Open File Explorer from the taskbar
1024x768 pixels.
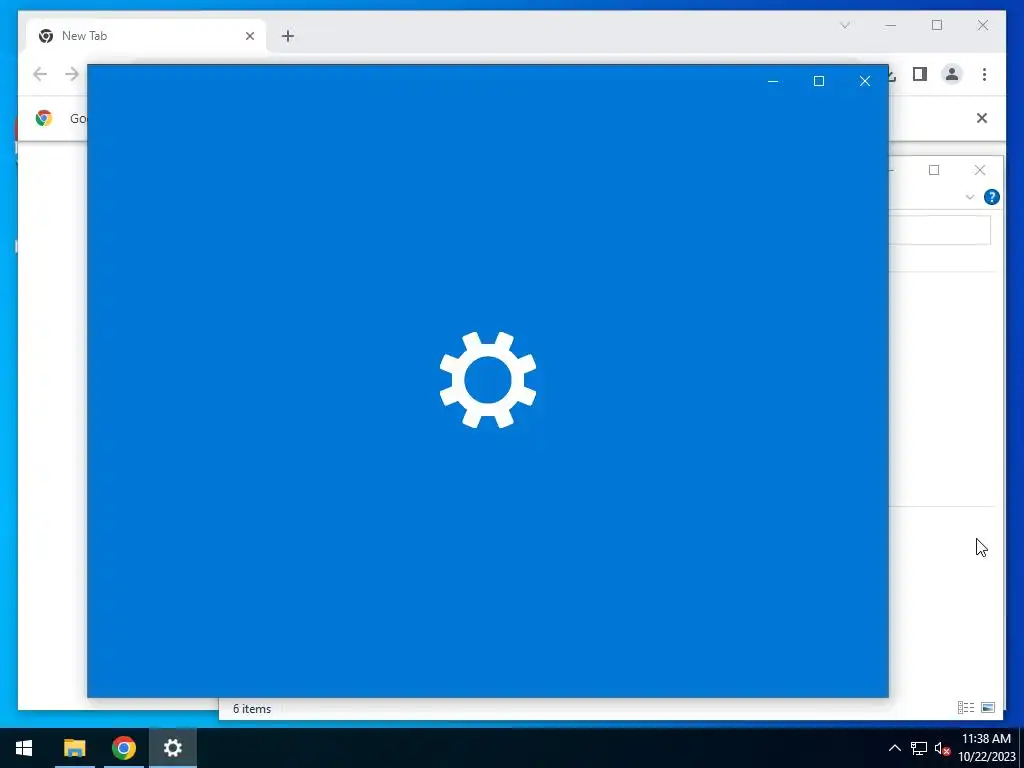pyautogui.click(x=74, y=747)
